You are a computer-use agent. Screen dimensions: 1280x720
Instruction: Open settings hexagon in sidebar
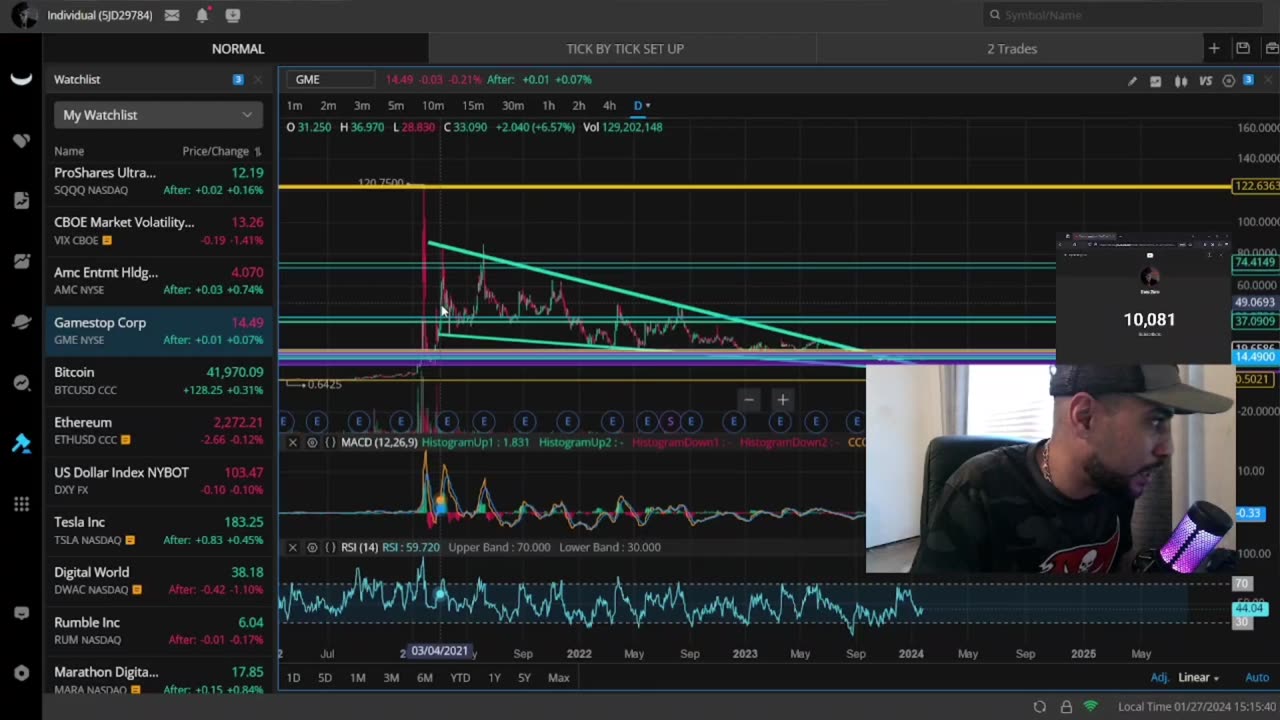point(21,673)
